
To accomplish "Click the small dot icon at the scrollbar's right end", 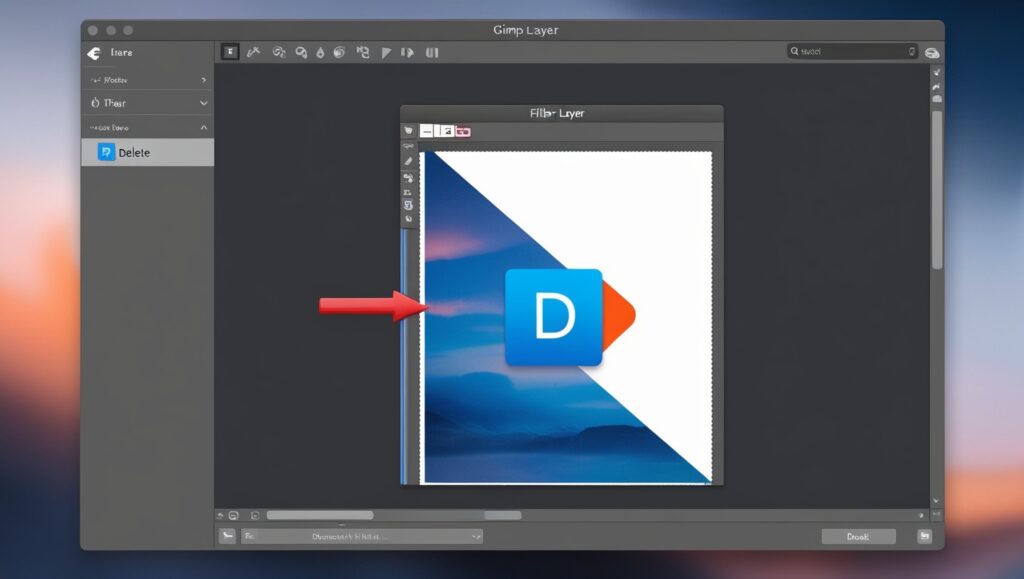I will pyautogui.click(x=921, y=516).
